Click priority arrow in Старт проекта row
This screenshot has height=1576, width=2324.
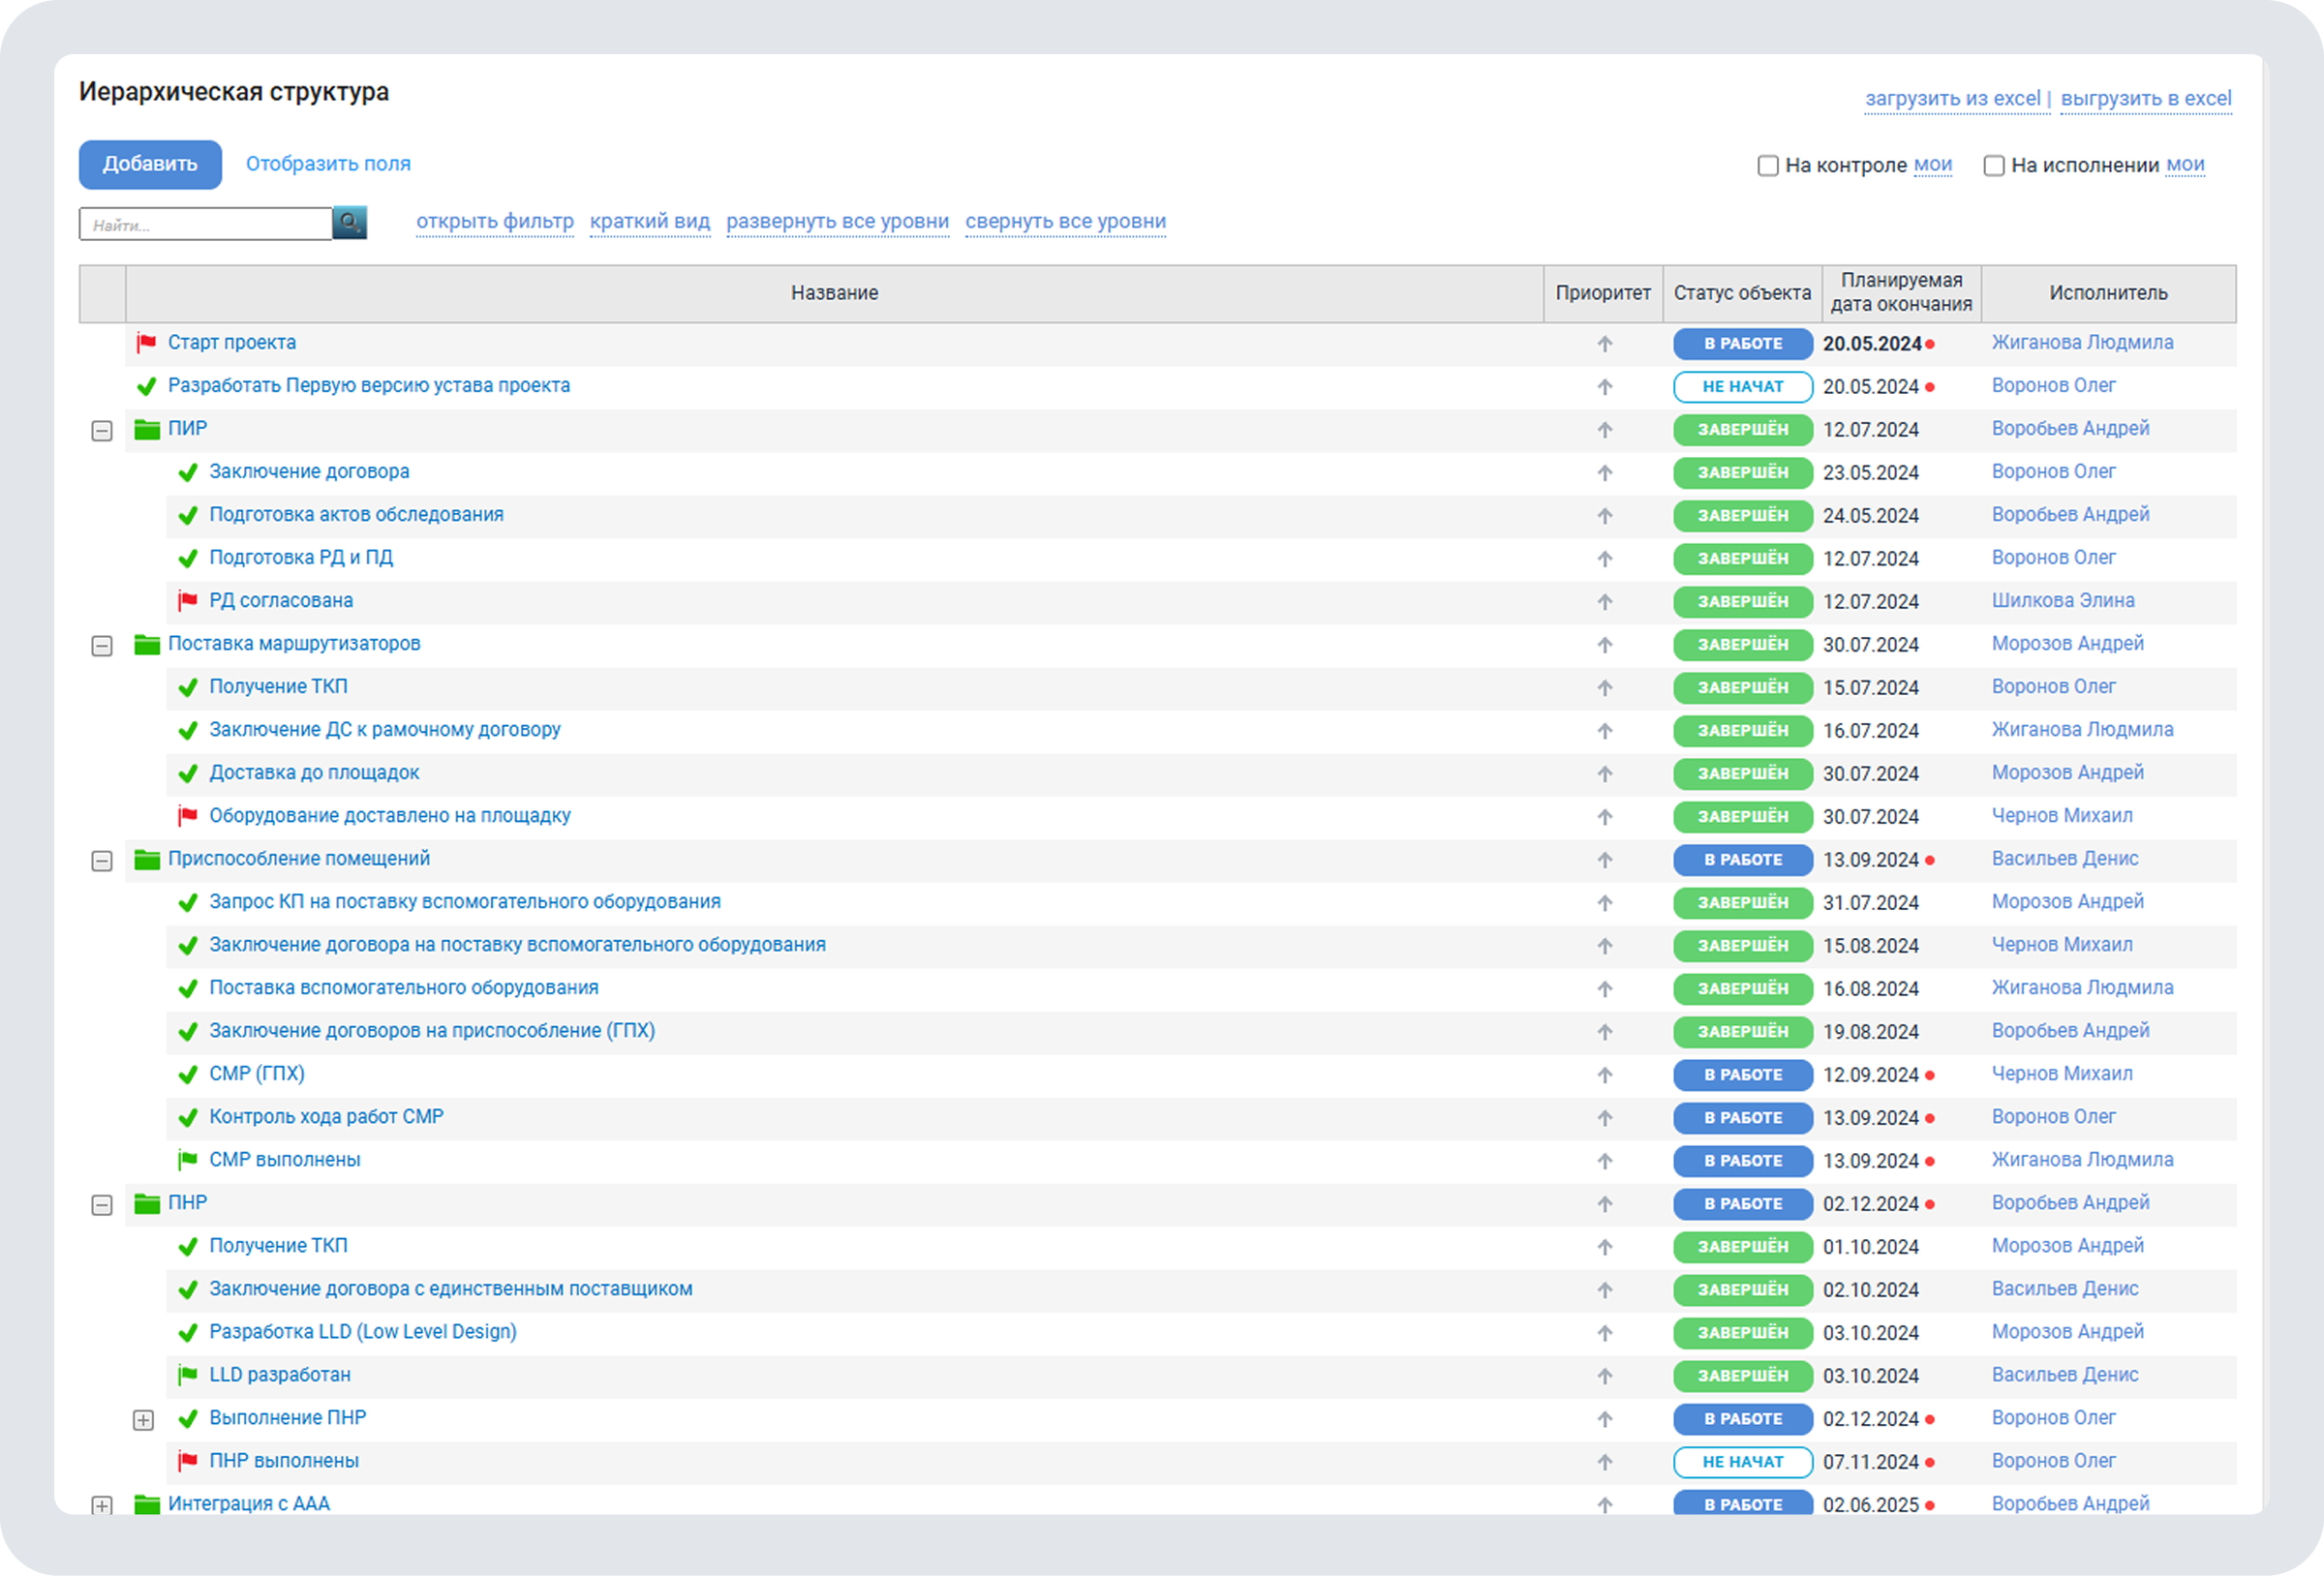point(1604,344)
